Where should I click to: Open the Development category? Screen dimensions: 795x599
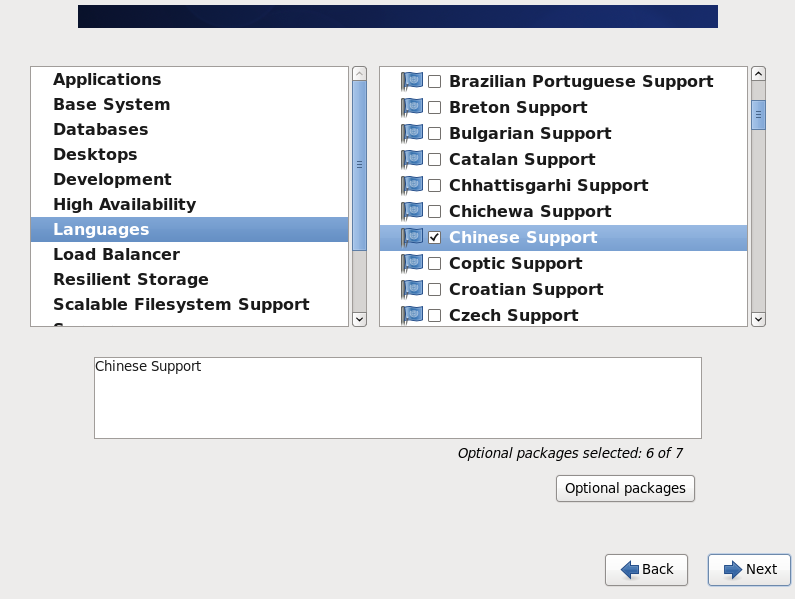(112, 180)
